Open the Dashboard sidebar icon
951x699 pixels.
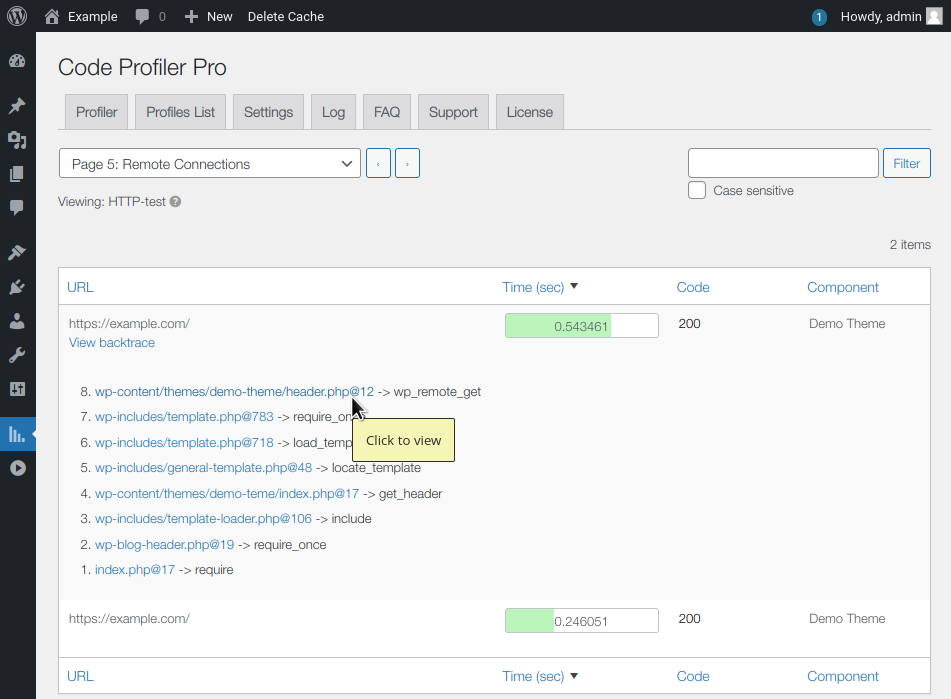[x=17, y=62]
